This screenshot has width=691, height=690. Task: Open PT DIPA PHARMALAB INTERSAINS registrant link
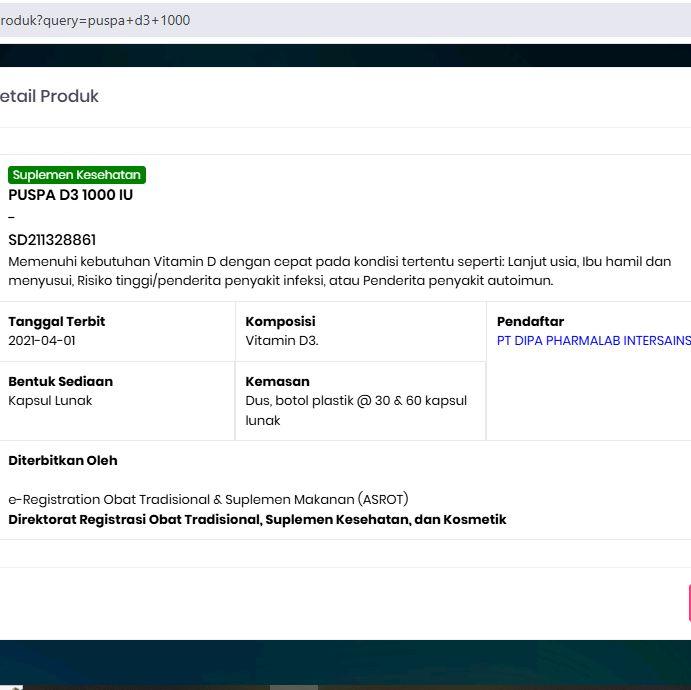click(594, 341)
